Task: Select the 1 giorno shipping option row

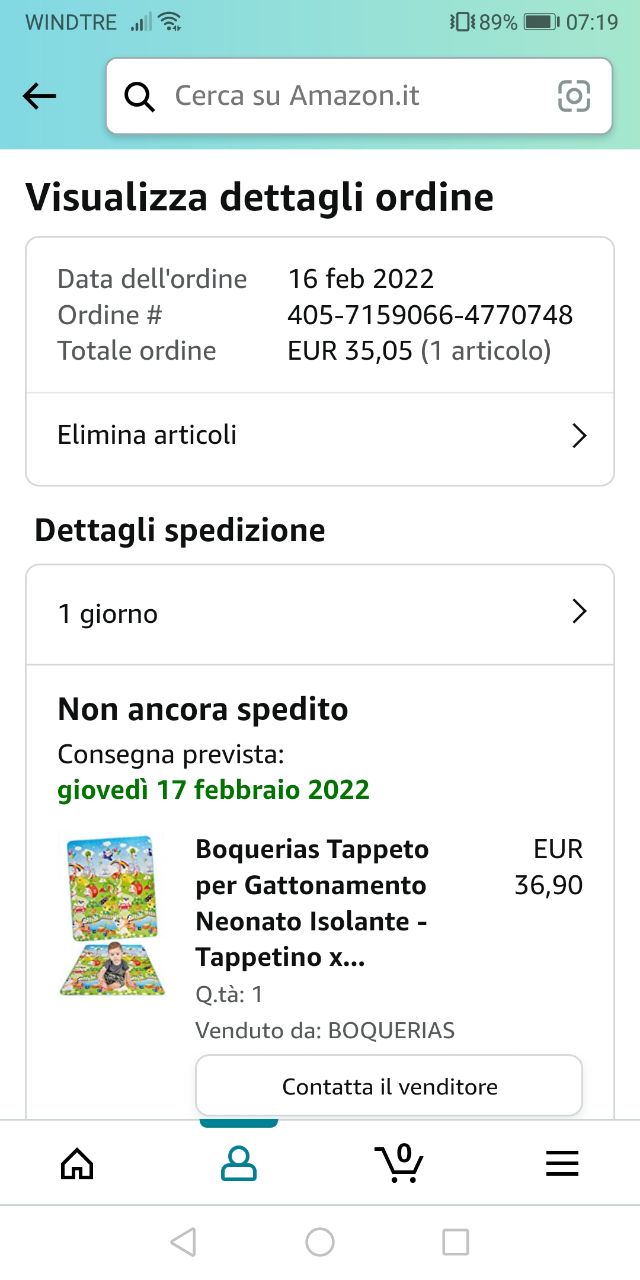Action: point(300,613)
